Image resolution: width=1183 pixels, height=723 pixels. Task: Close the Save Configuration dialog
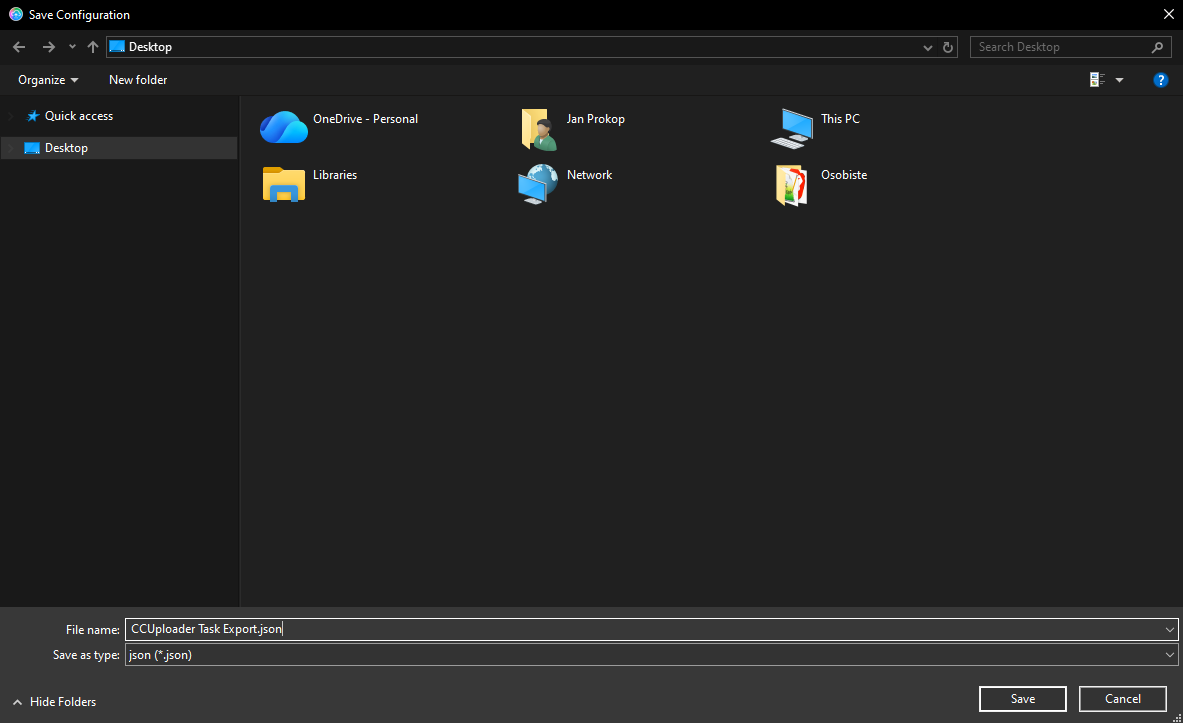1168,14
